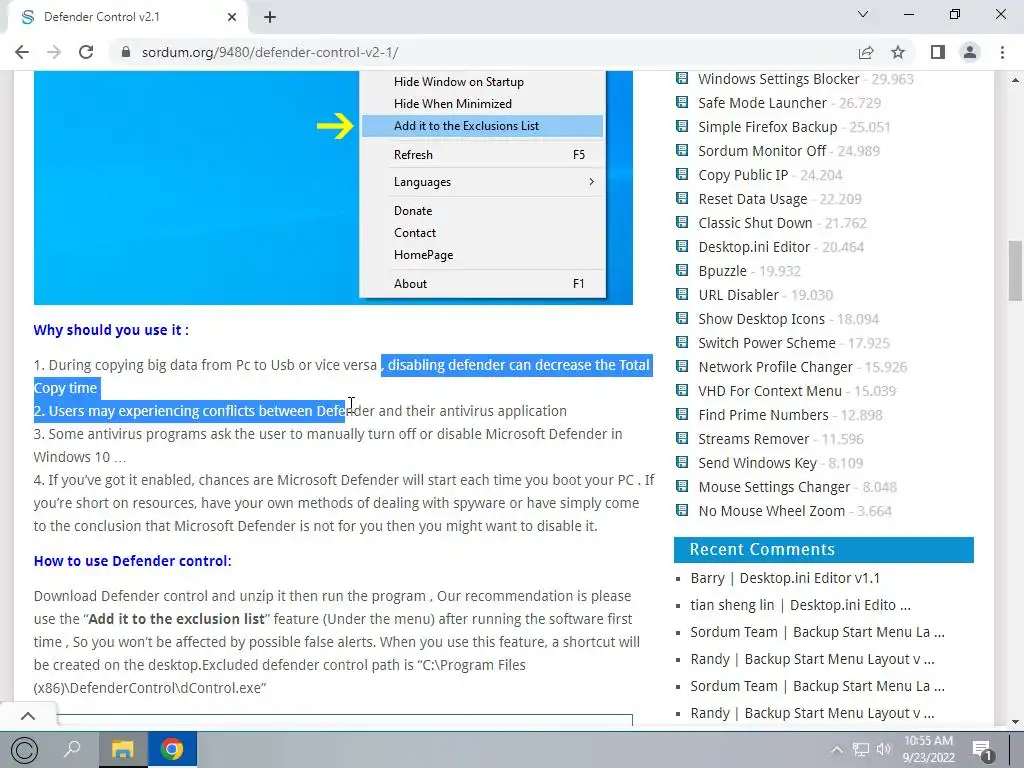Expand the bottom-left downloads chevron

coord(28,716)
